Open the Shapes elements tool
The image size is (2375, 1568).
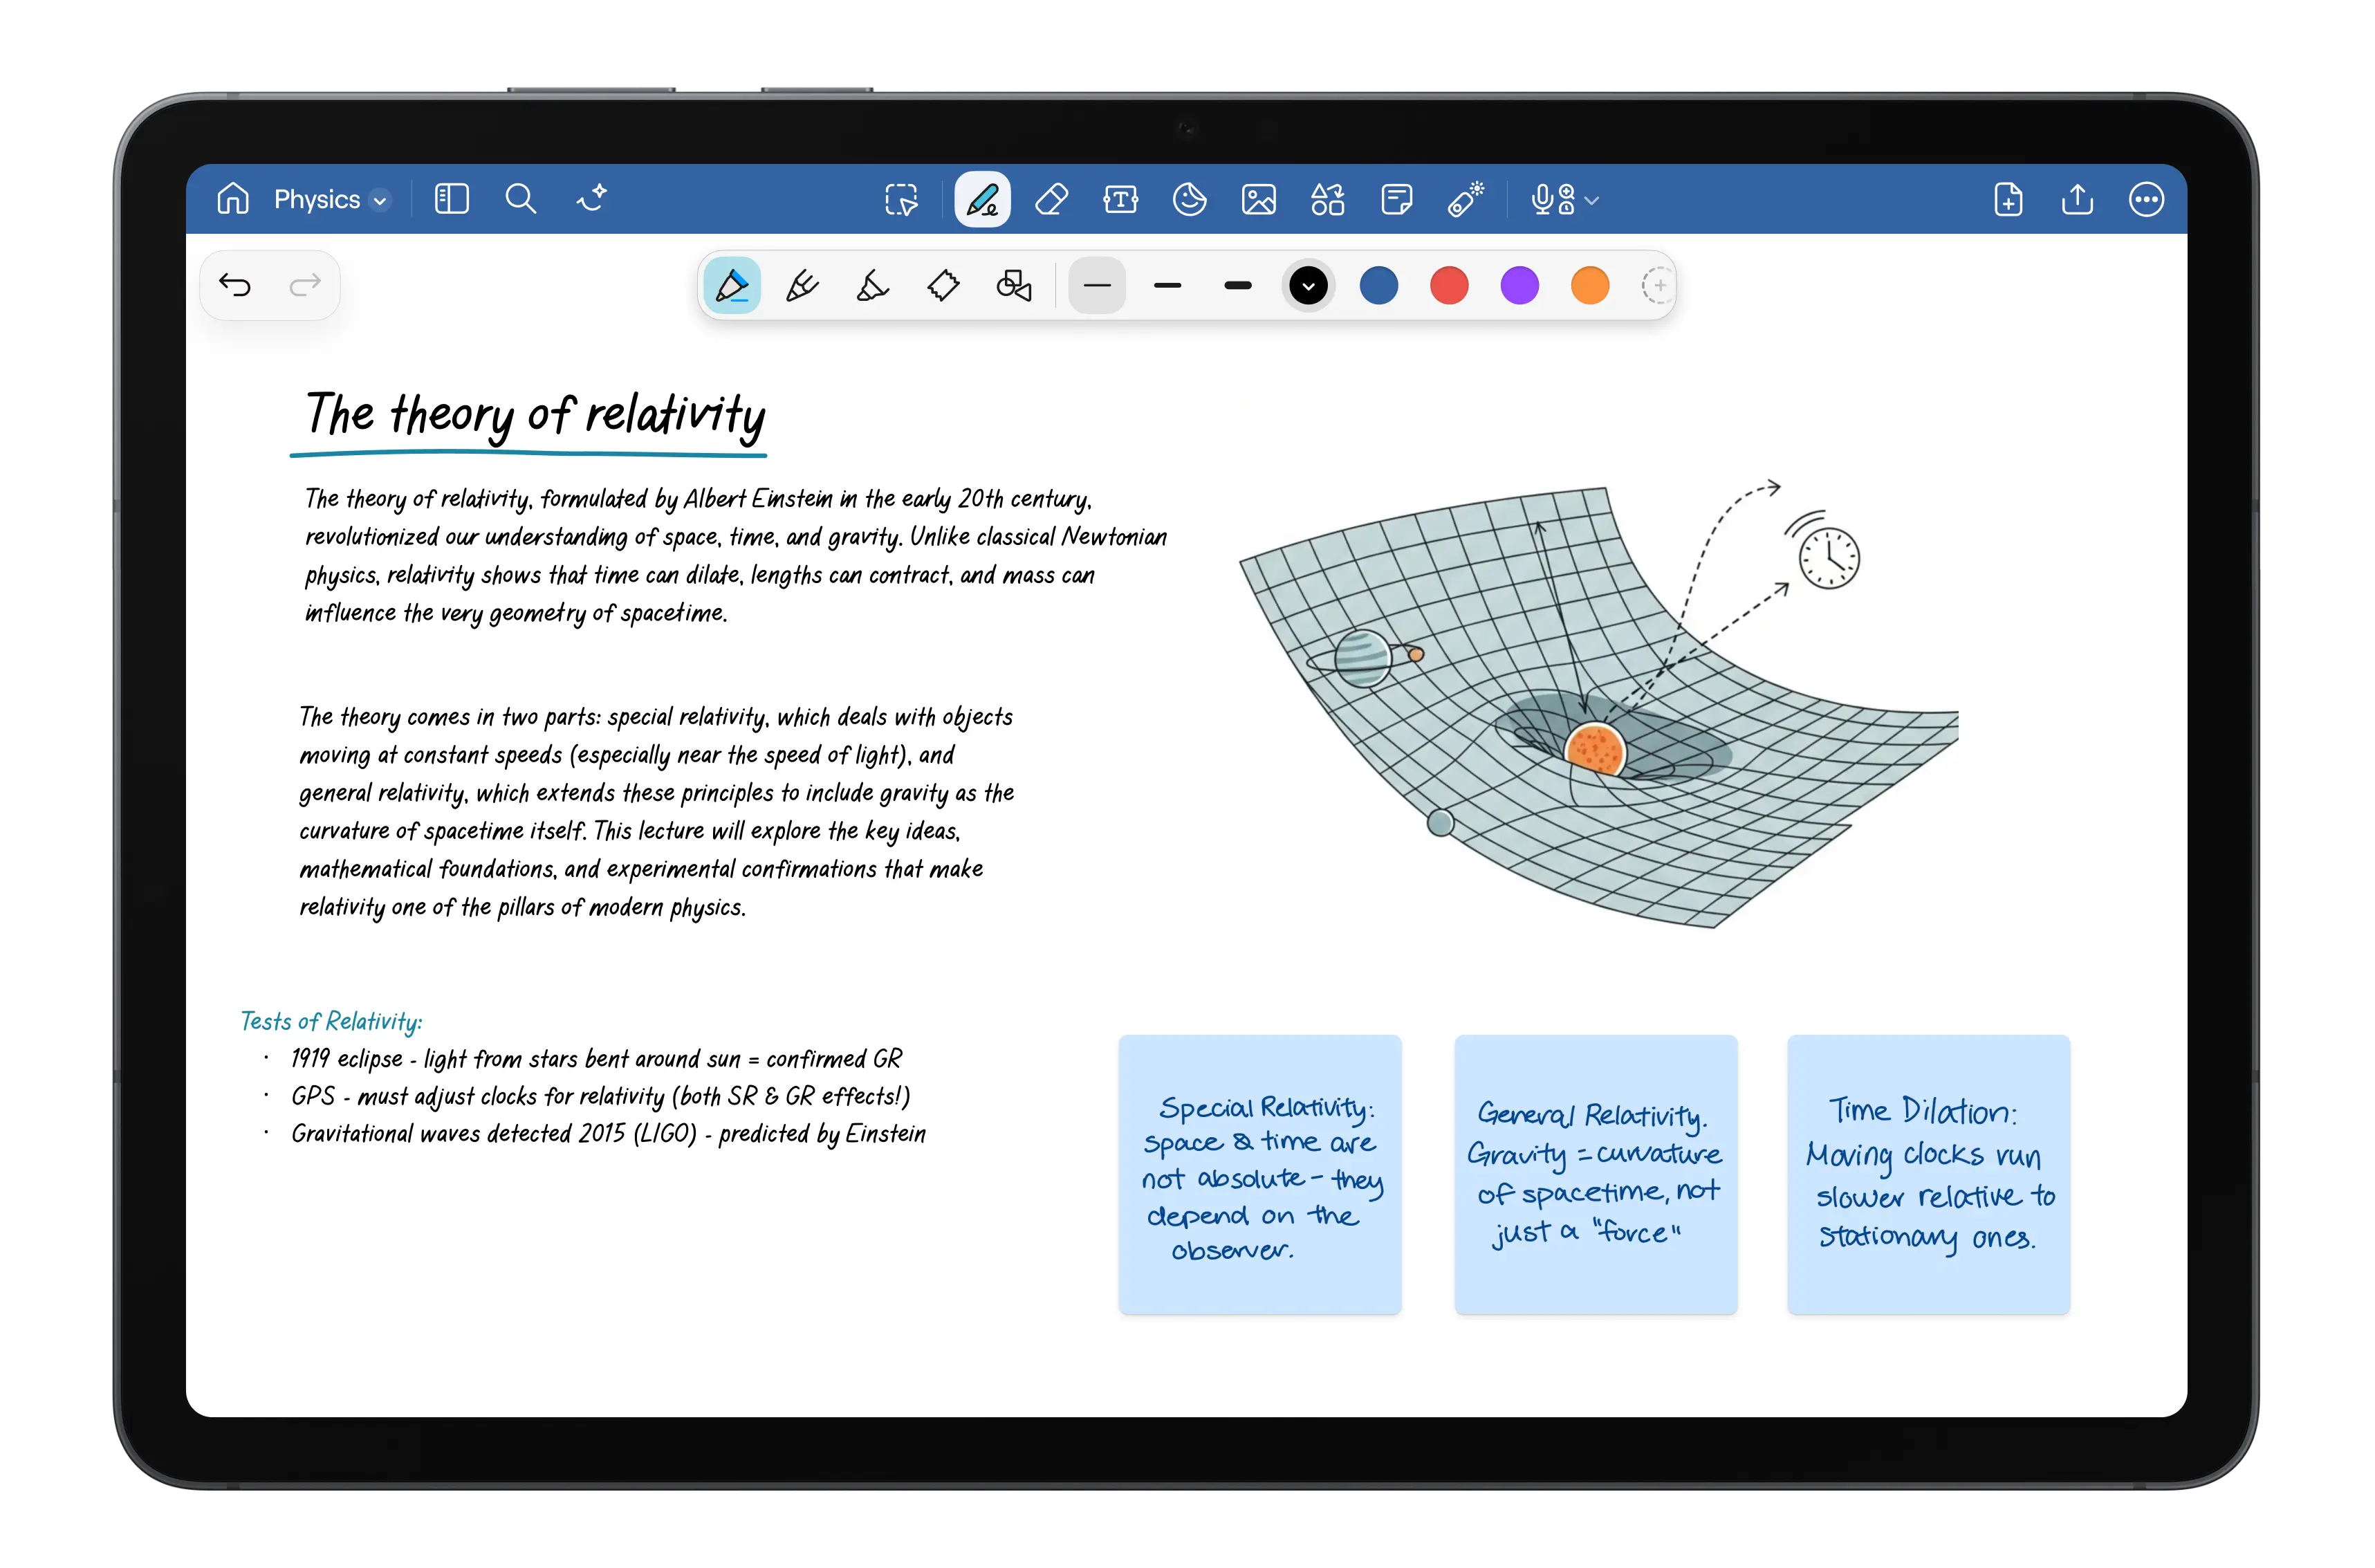coord(1327,200)
